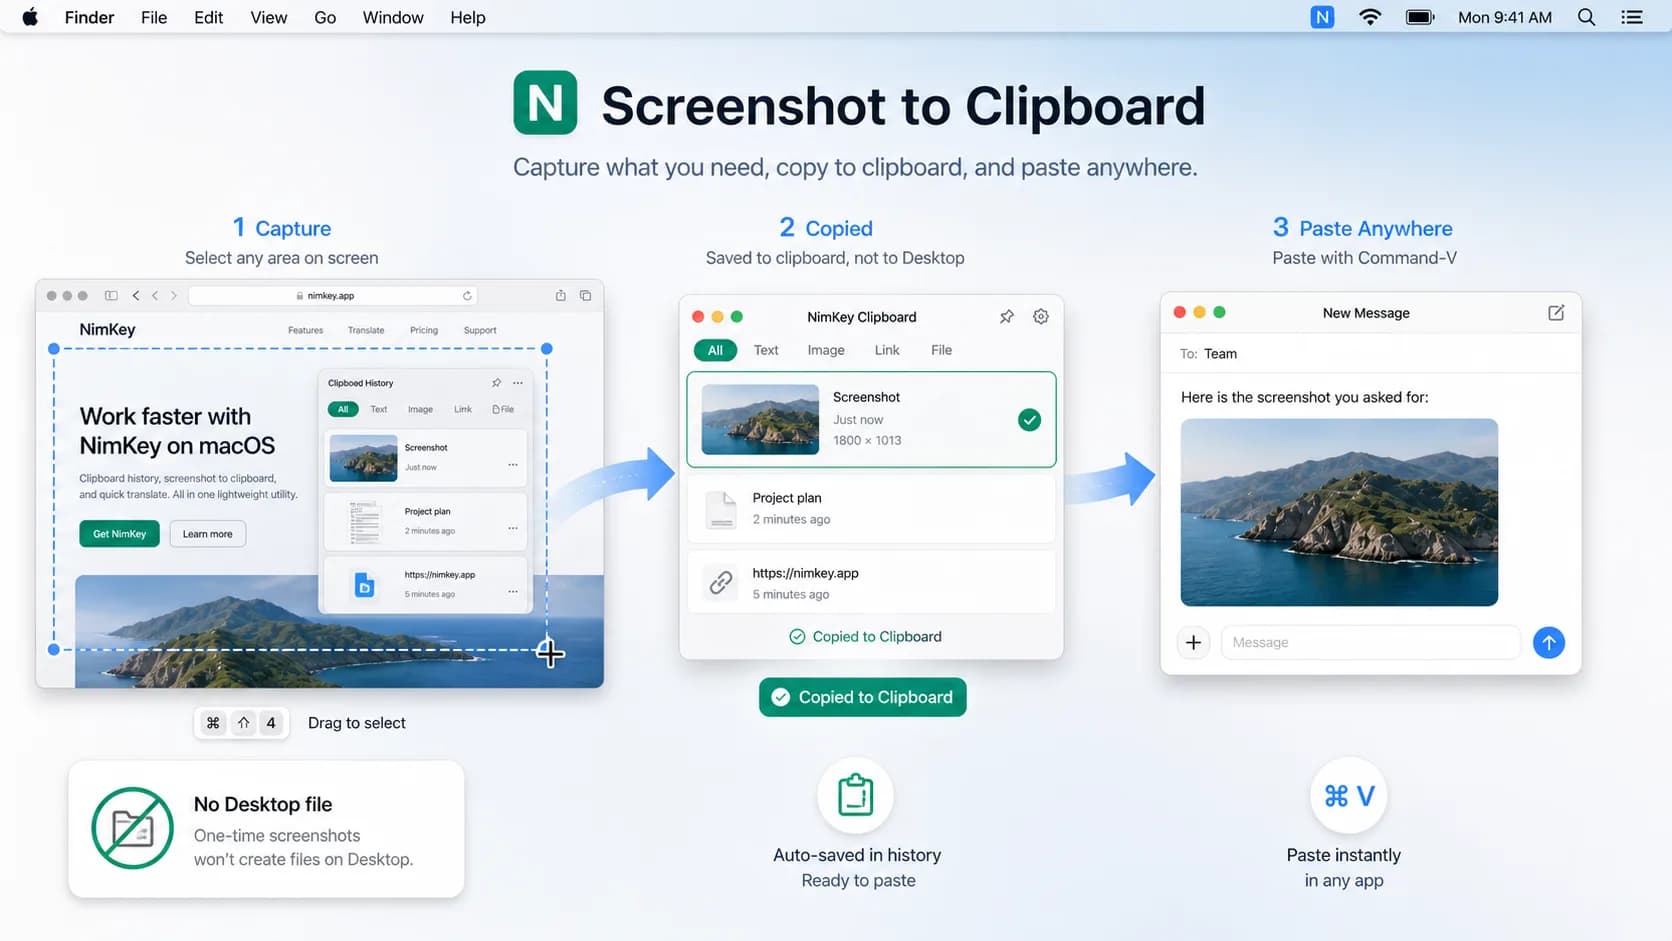The image size is (1672, 941).
Task: Pin the Clipboard History panel
Action: [x=497, y=383]
